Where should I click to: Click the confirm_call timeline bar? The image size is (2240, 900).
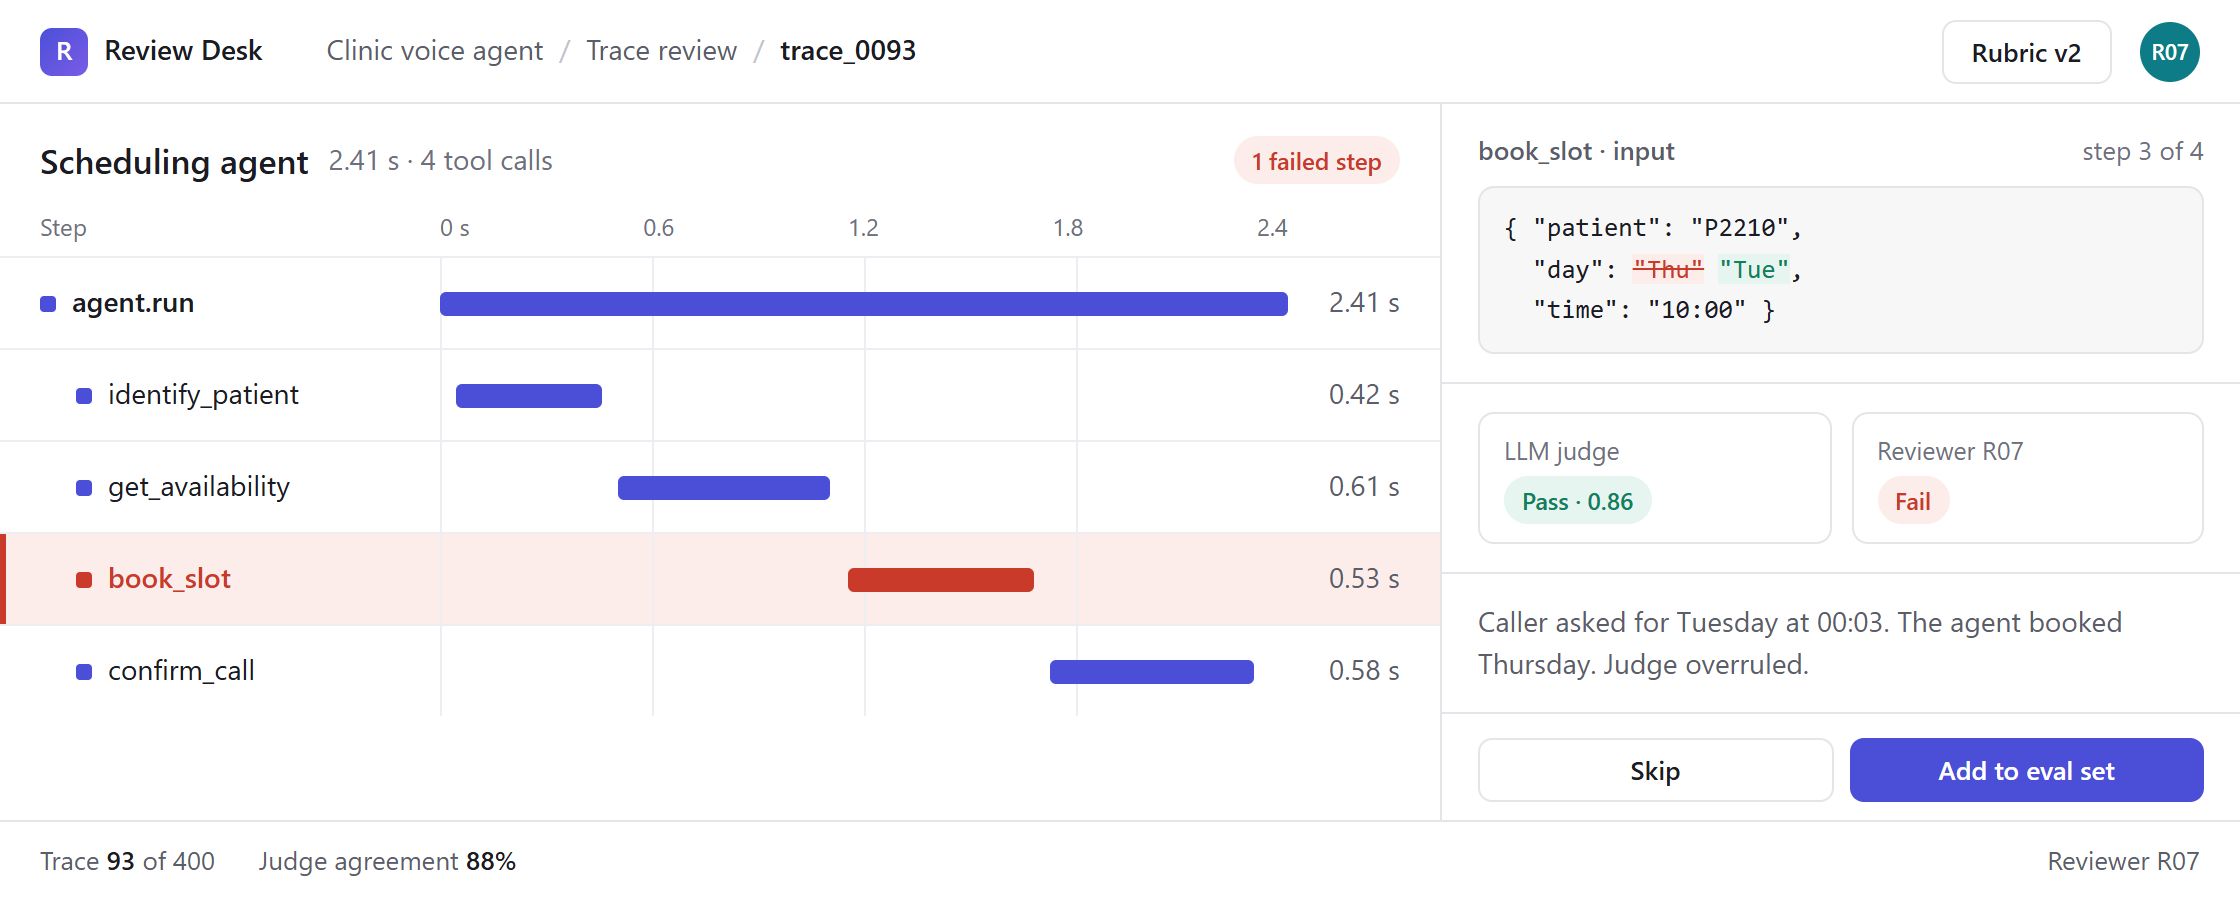click(x=1152, y=672)
